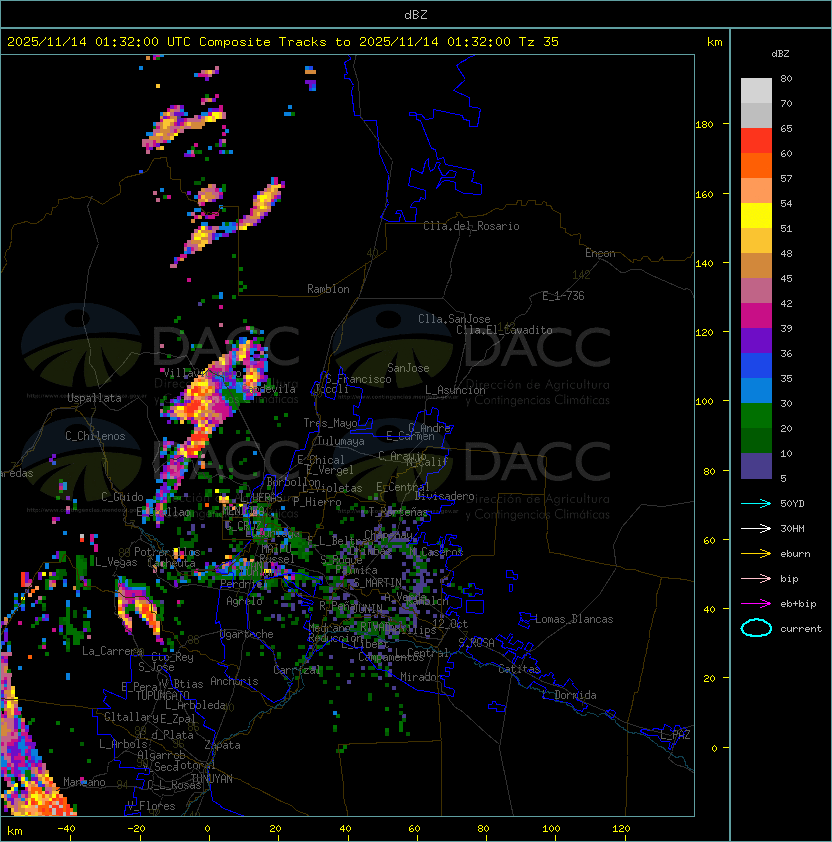Screen dimensions: 832x842
Task: Click the magenta eb+bip arrow in legend
Action: pos(756,604)
